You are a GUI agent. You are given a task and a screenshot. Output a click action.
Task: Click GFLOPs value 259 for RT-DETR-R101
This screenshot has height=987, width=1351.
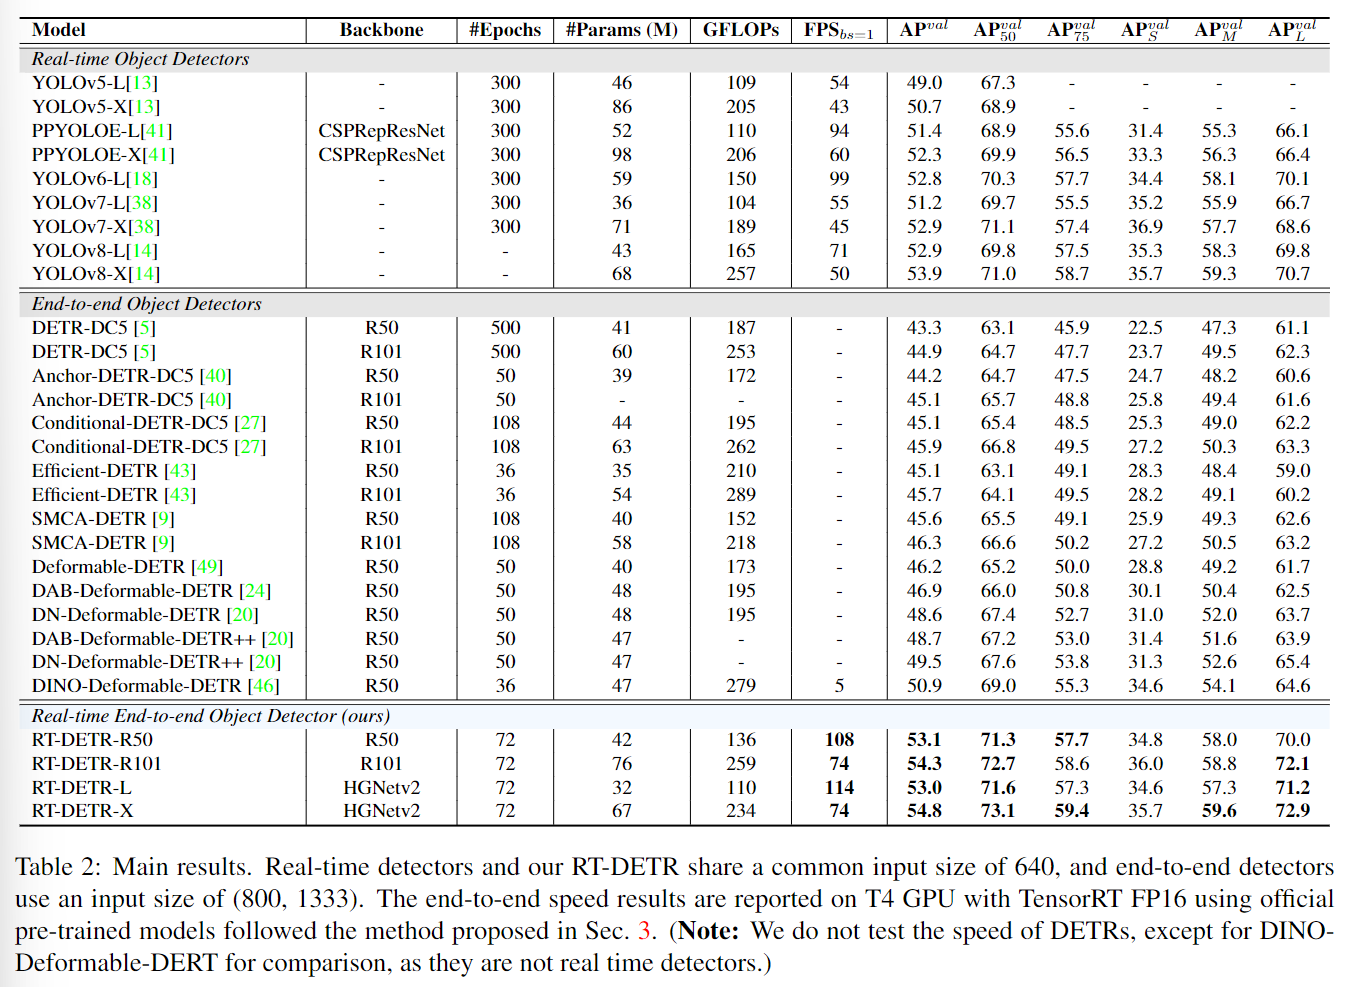pos(741,764)
